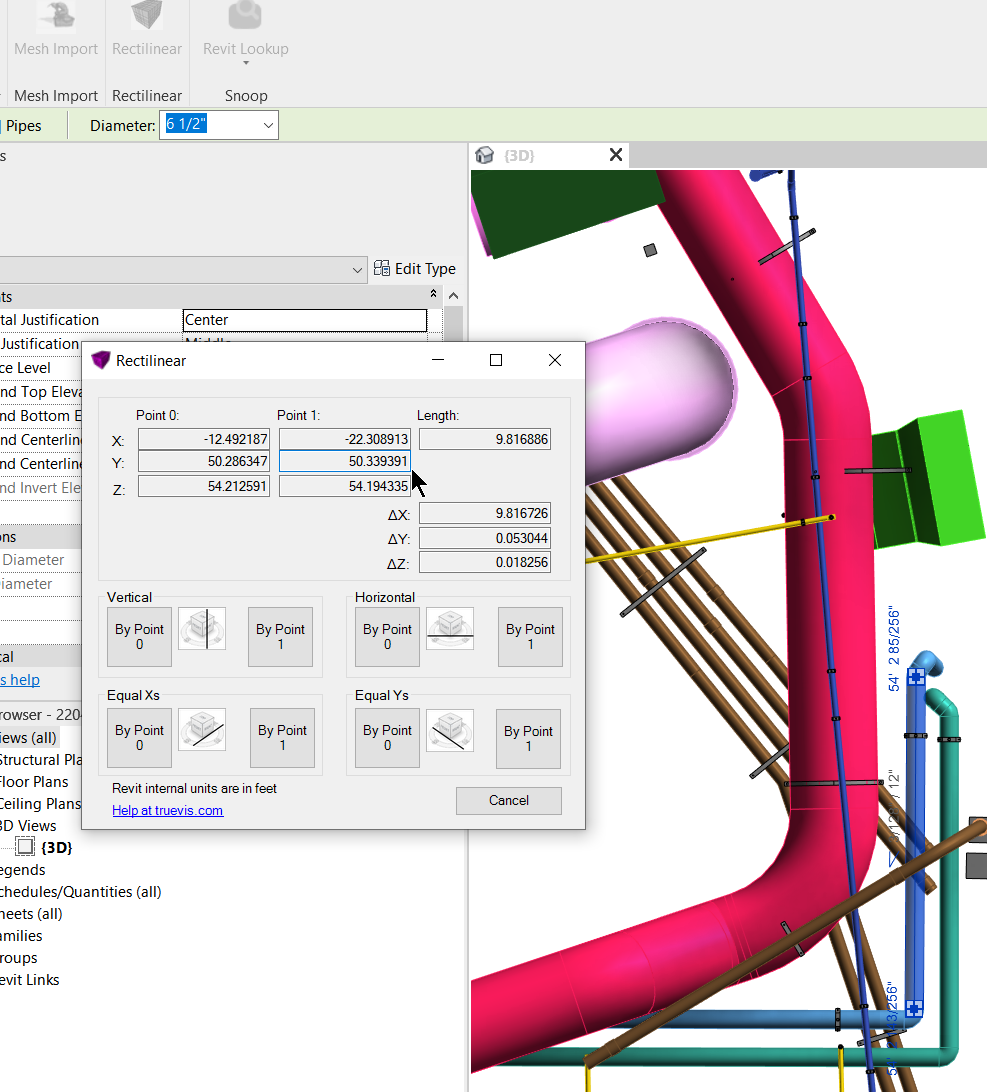Open the Help at truevis.com link
The width and height of the screenshot is (987, 1092).
(x=167, y=810)
